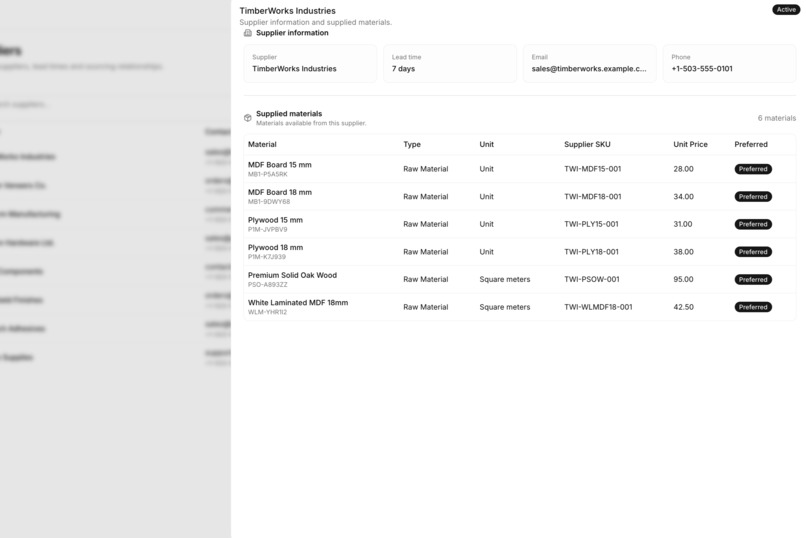Click the SKU TWI-PSOW-001
This screenshot has width=806, height=538.
(x=592, y=280)
